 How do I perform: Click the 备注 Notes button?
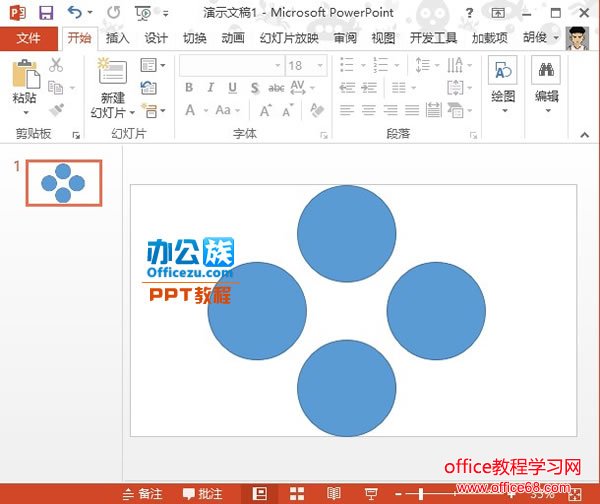(x=143, y=494)
